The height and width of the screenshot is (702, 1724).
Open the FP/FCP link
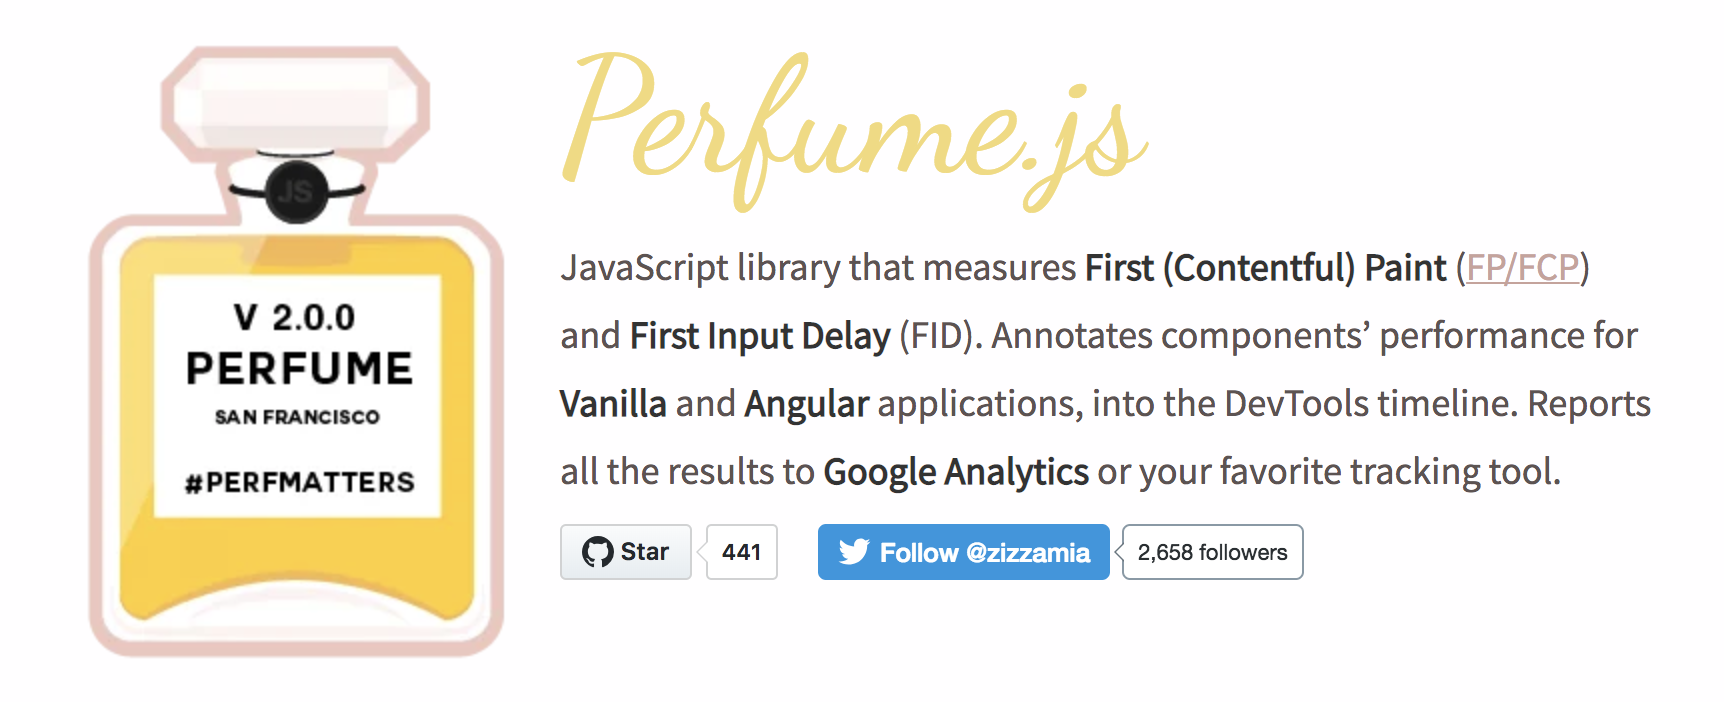tap(1522, 268)
